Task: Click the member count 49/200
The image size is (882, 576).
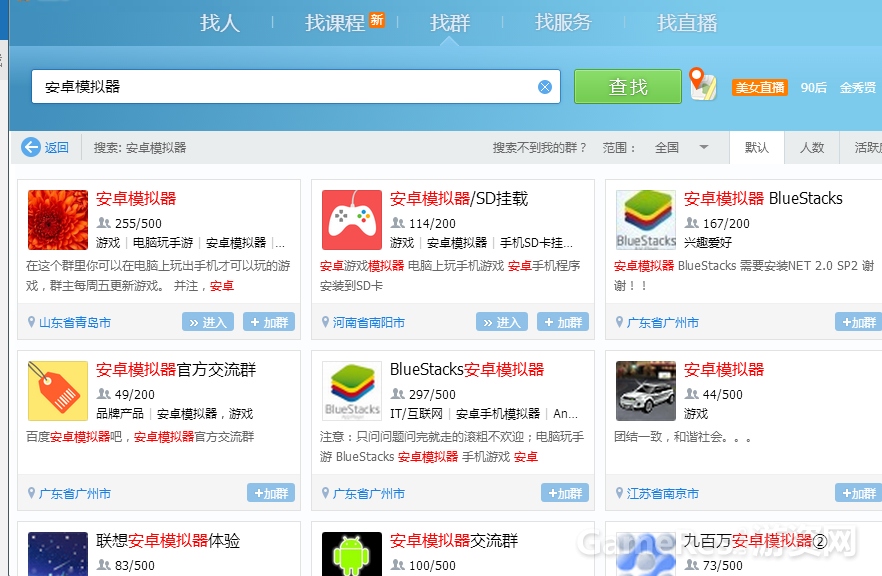Action: pyautogui.click(x=134, y=394)
